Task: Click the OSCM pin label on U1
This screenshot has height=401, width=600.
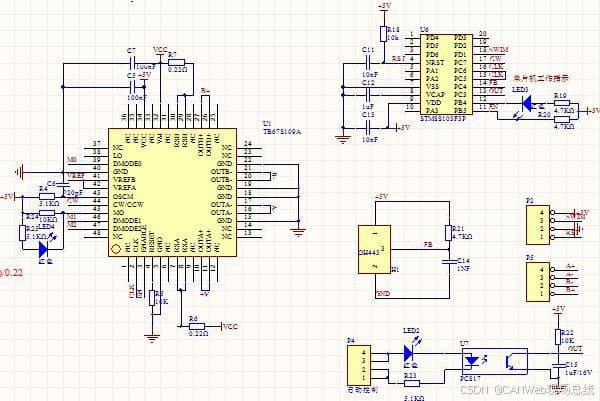Action: (123, 196)
